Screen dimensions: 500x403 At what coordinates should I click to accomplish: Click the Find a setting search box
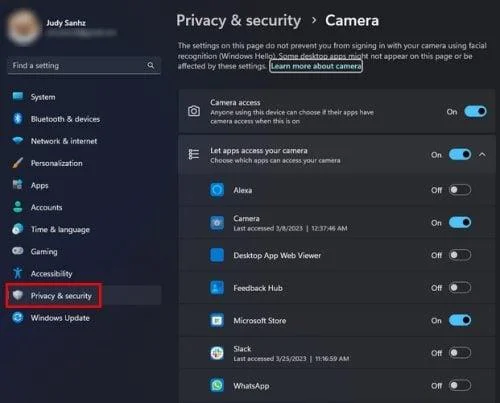tap(84, 66)
